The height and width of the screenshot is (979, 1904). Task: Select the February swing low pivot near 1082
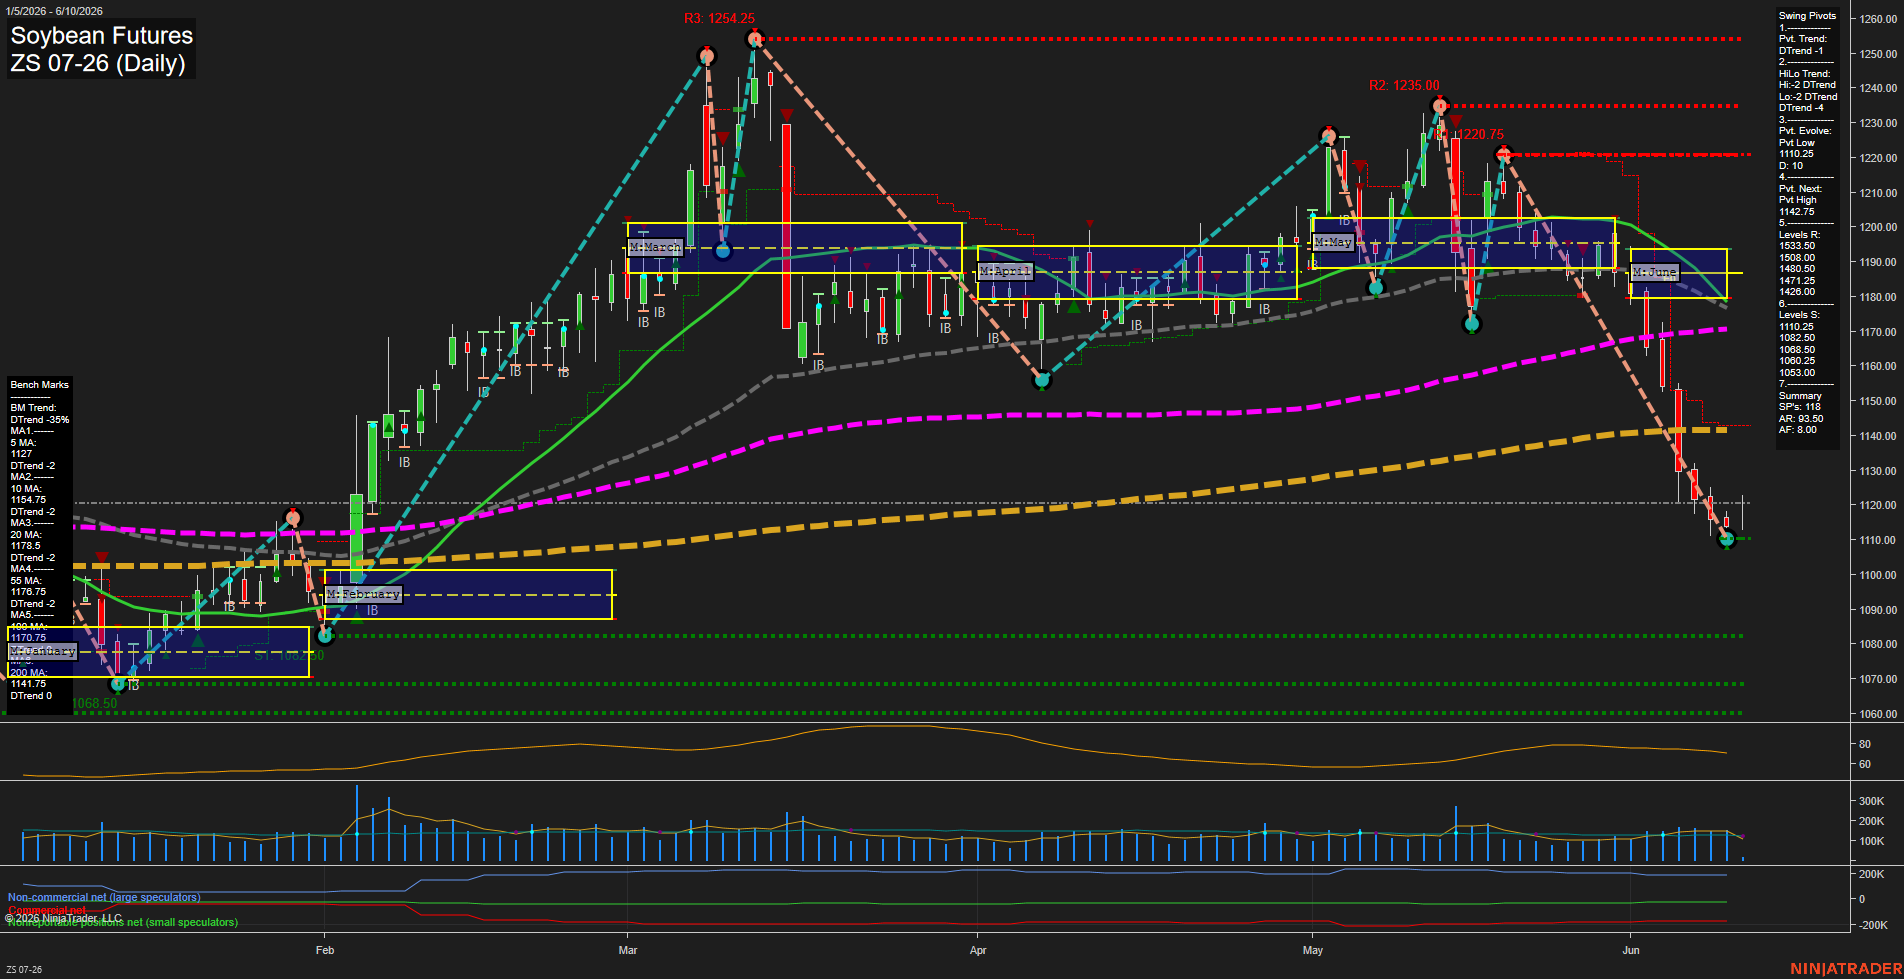[324, 635]
